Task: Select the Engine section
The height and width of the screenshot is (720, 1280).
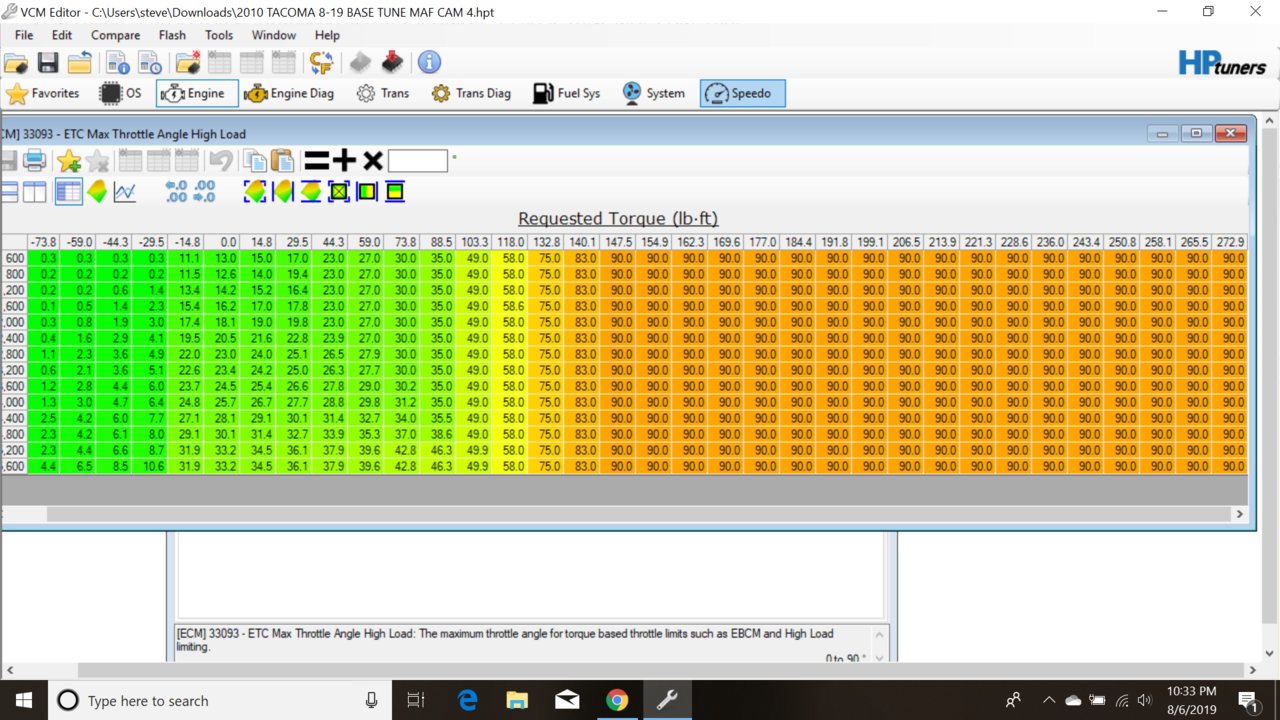Action: click(197, 94)
